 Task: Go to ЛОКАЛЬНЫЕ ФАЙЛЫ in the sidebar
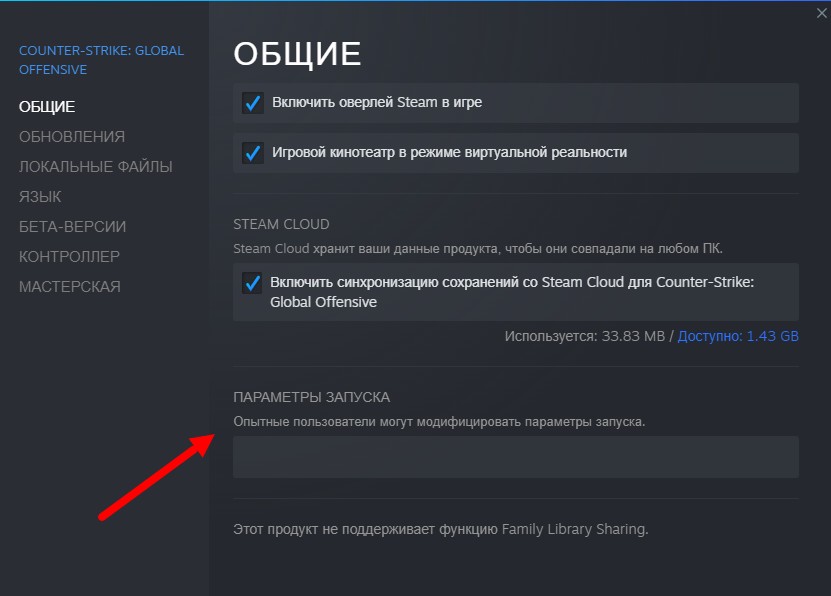click(x=96, y=167)
